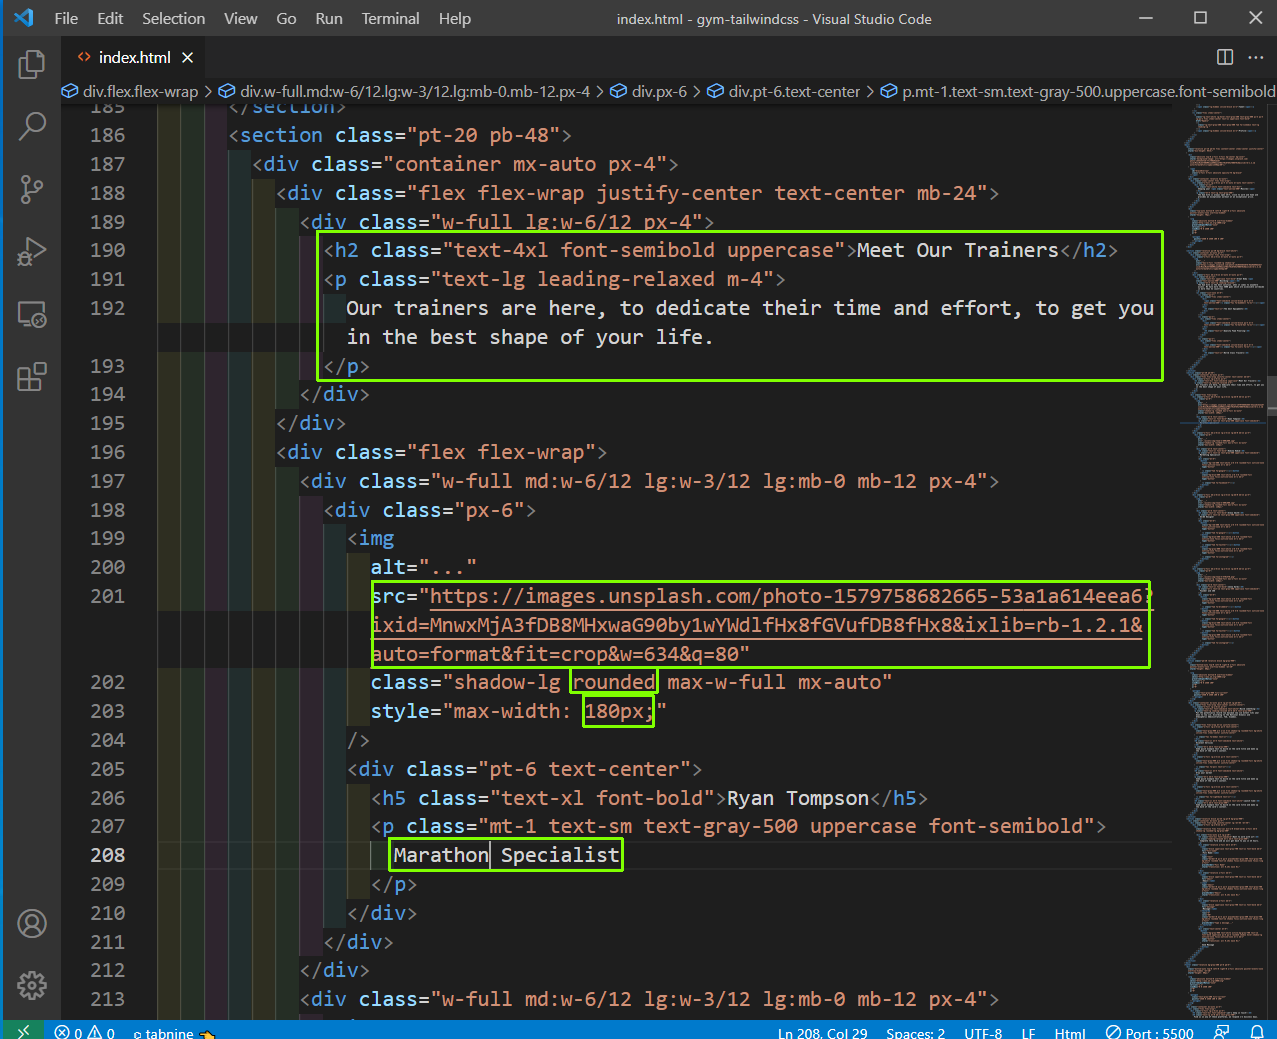The width and height of the screenshot is (1277, 1039).
Task: Open the Accounts menu icon
Action: (32, 923)
